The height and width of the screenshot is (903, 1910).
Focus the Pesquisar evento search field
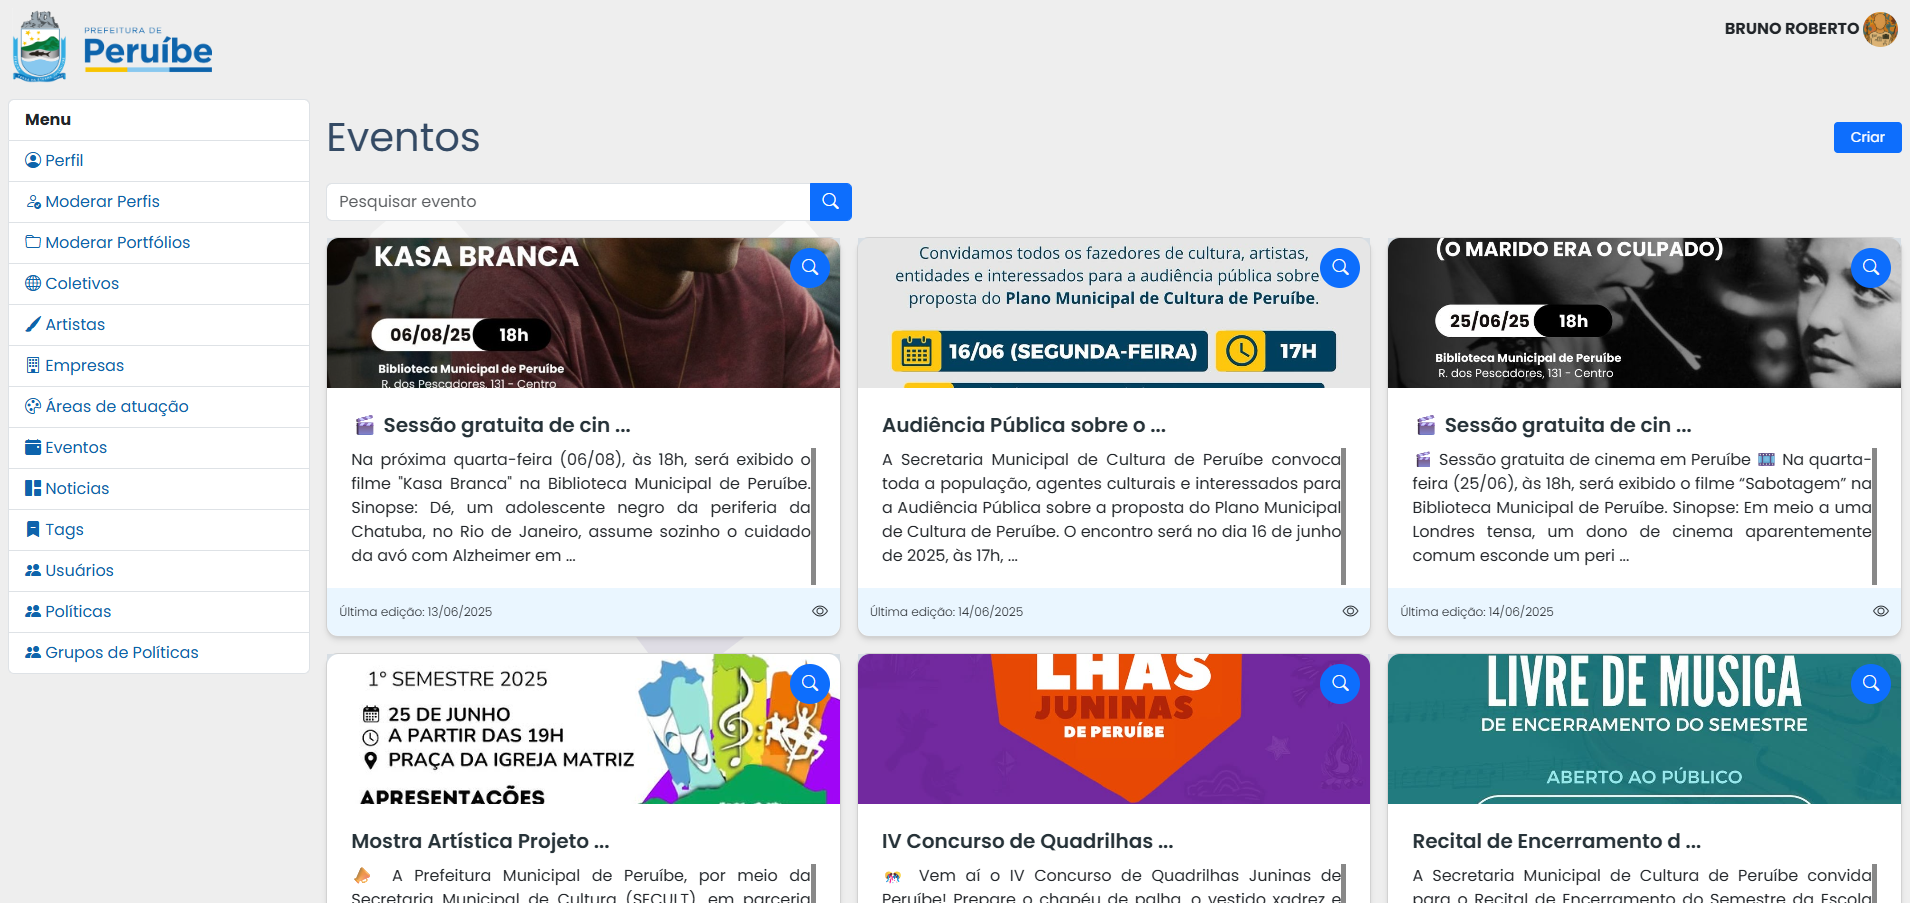568,202
